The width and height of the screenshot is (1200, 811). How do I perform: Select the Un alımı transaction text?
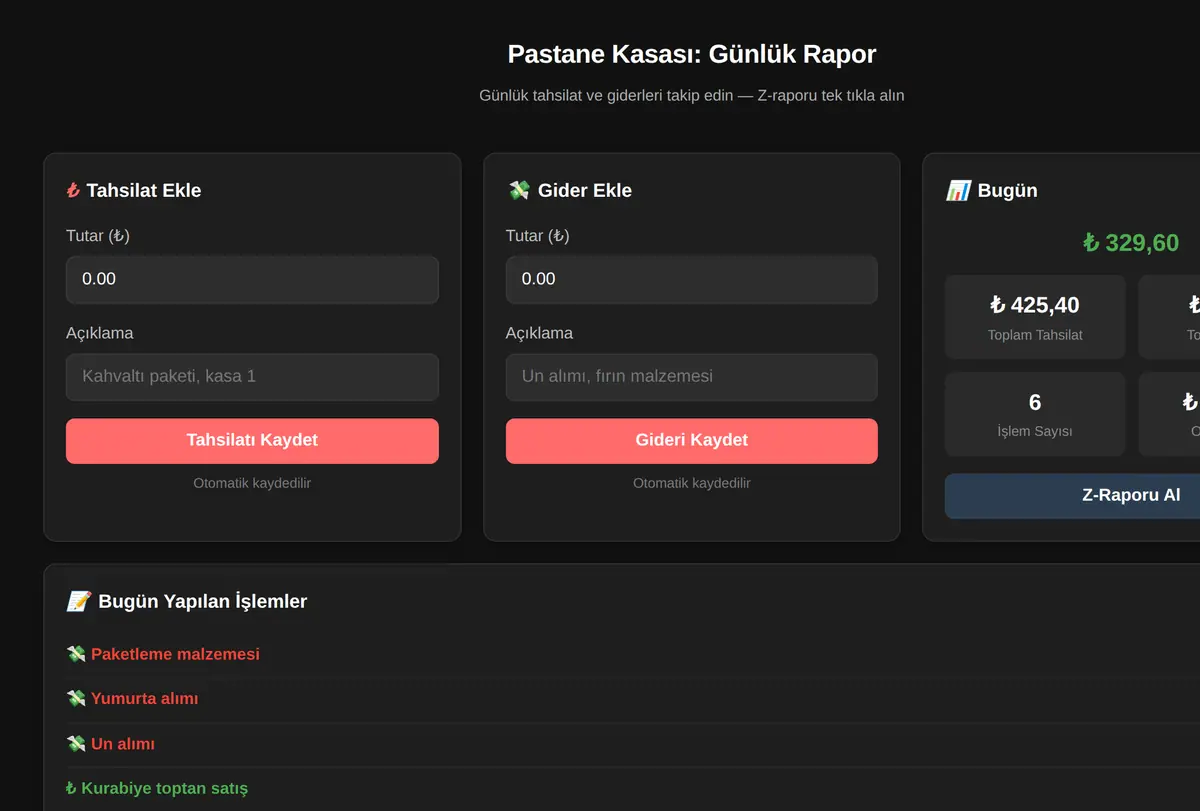coord(123,744)
